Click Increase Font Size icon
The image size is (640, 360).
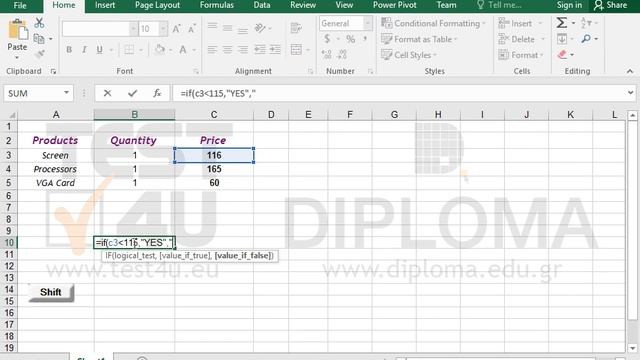tap(176, 29)
